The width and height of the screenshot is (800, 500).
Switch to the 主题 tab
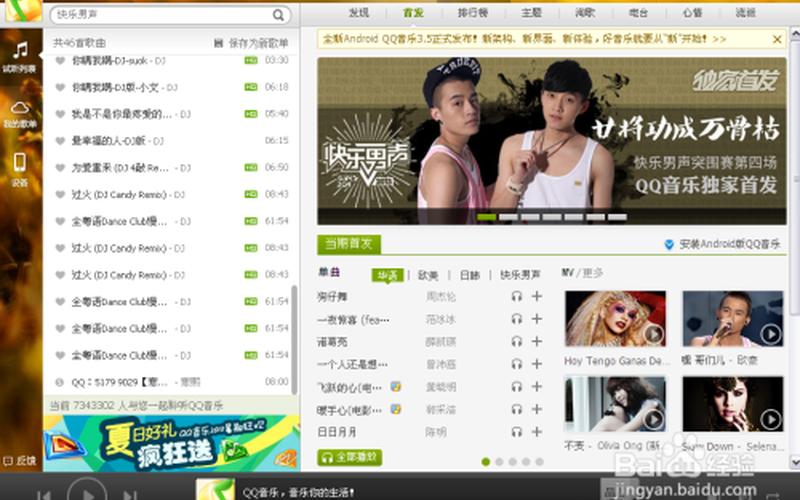point(531,13)
